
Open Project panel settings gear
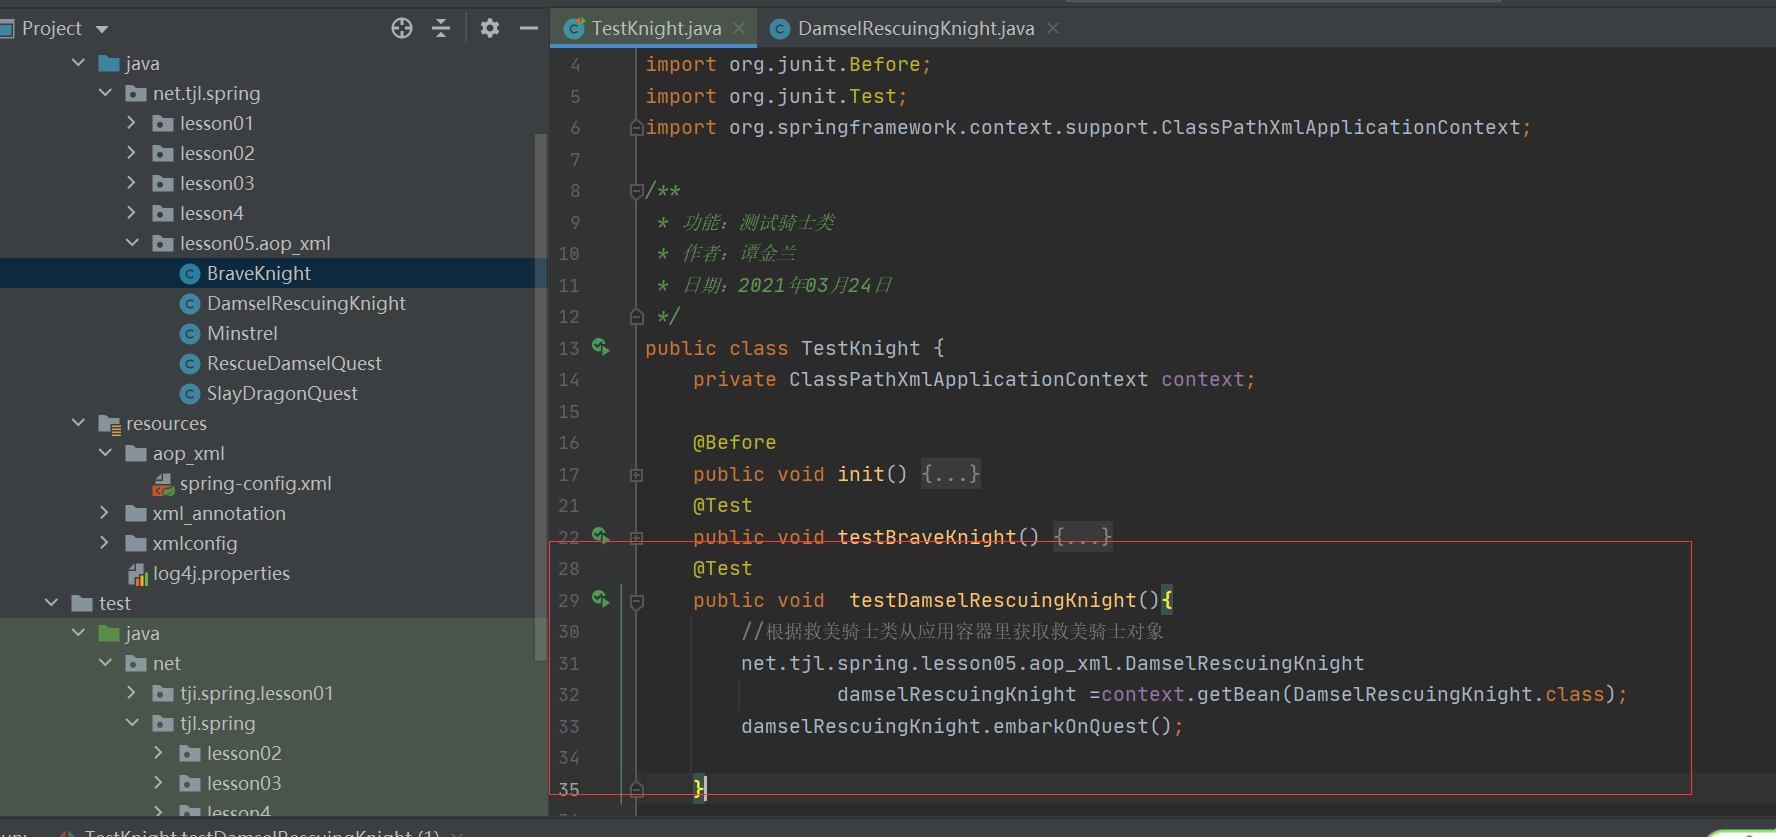489,28
